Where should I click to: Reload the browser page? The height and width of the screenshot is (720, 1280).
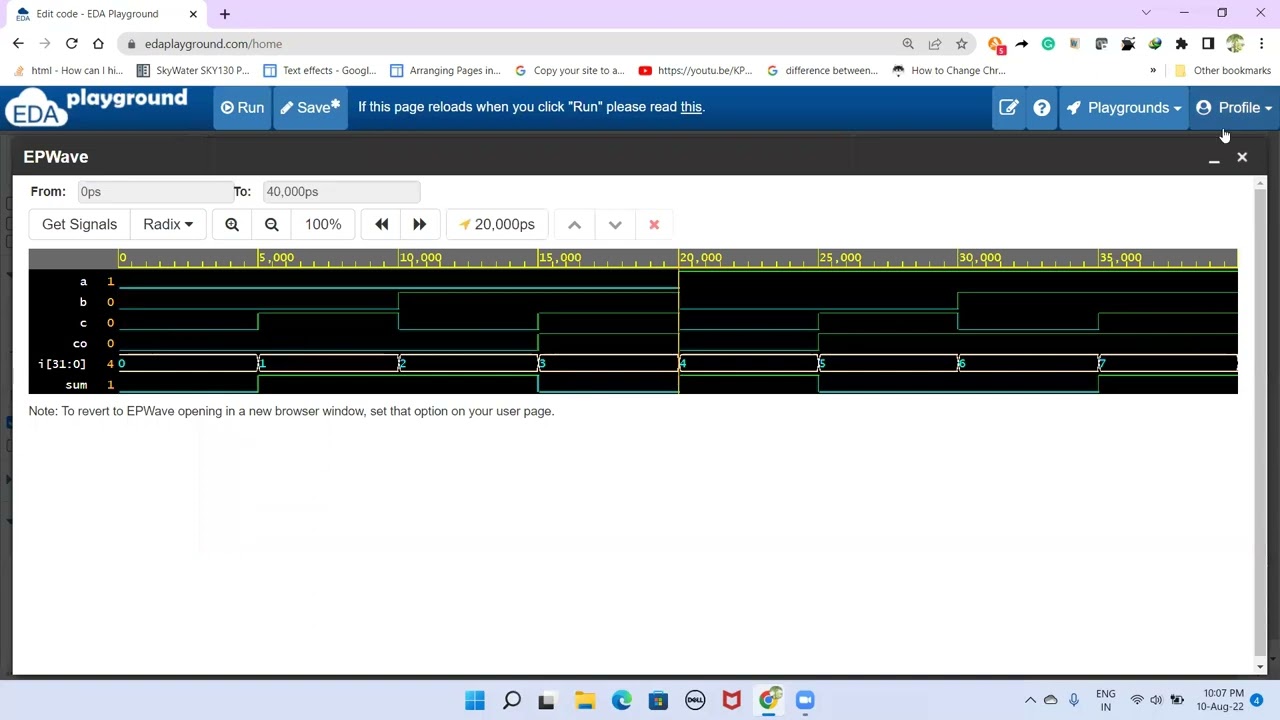click(72, 44)
